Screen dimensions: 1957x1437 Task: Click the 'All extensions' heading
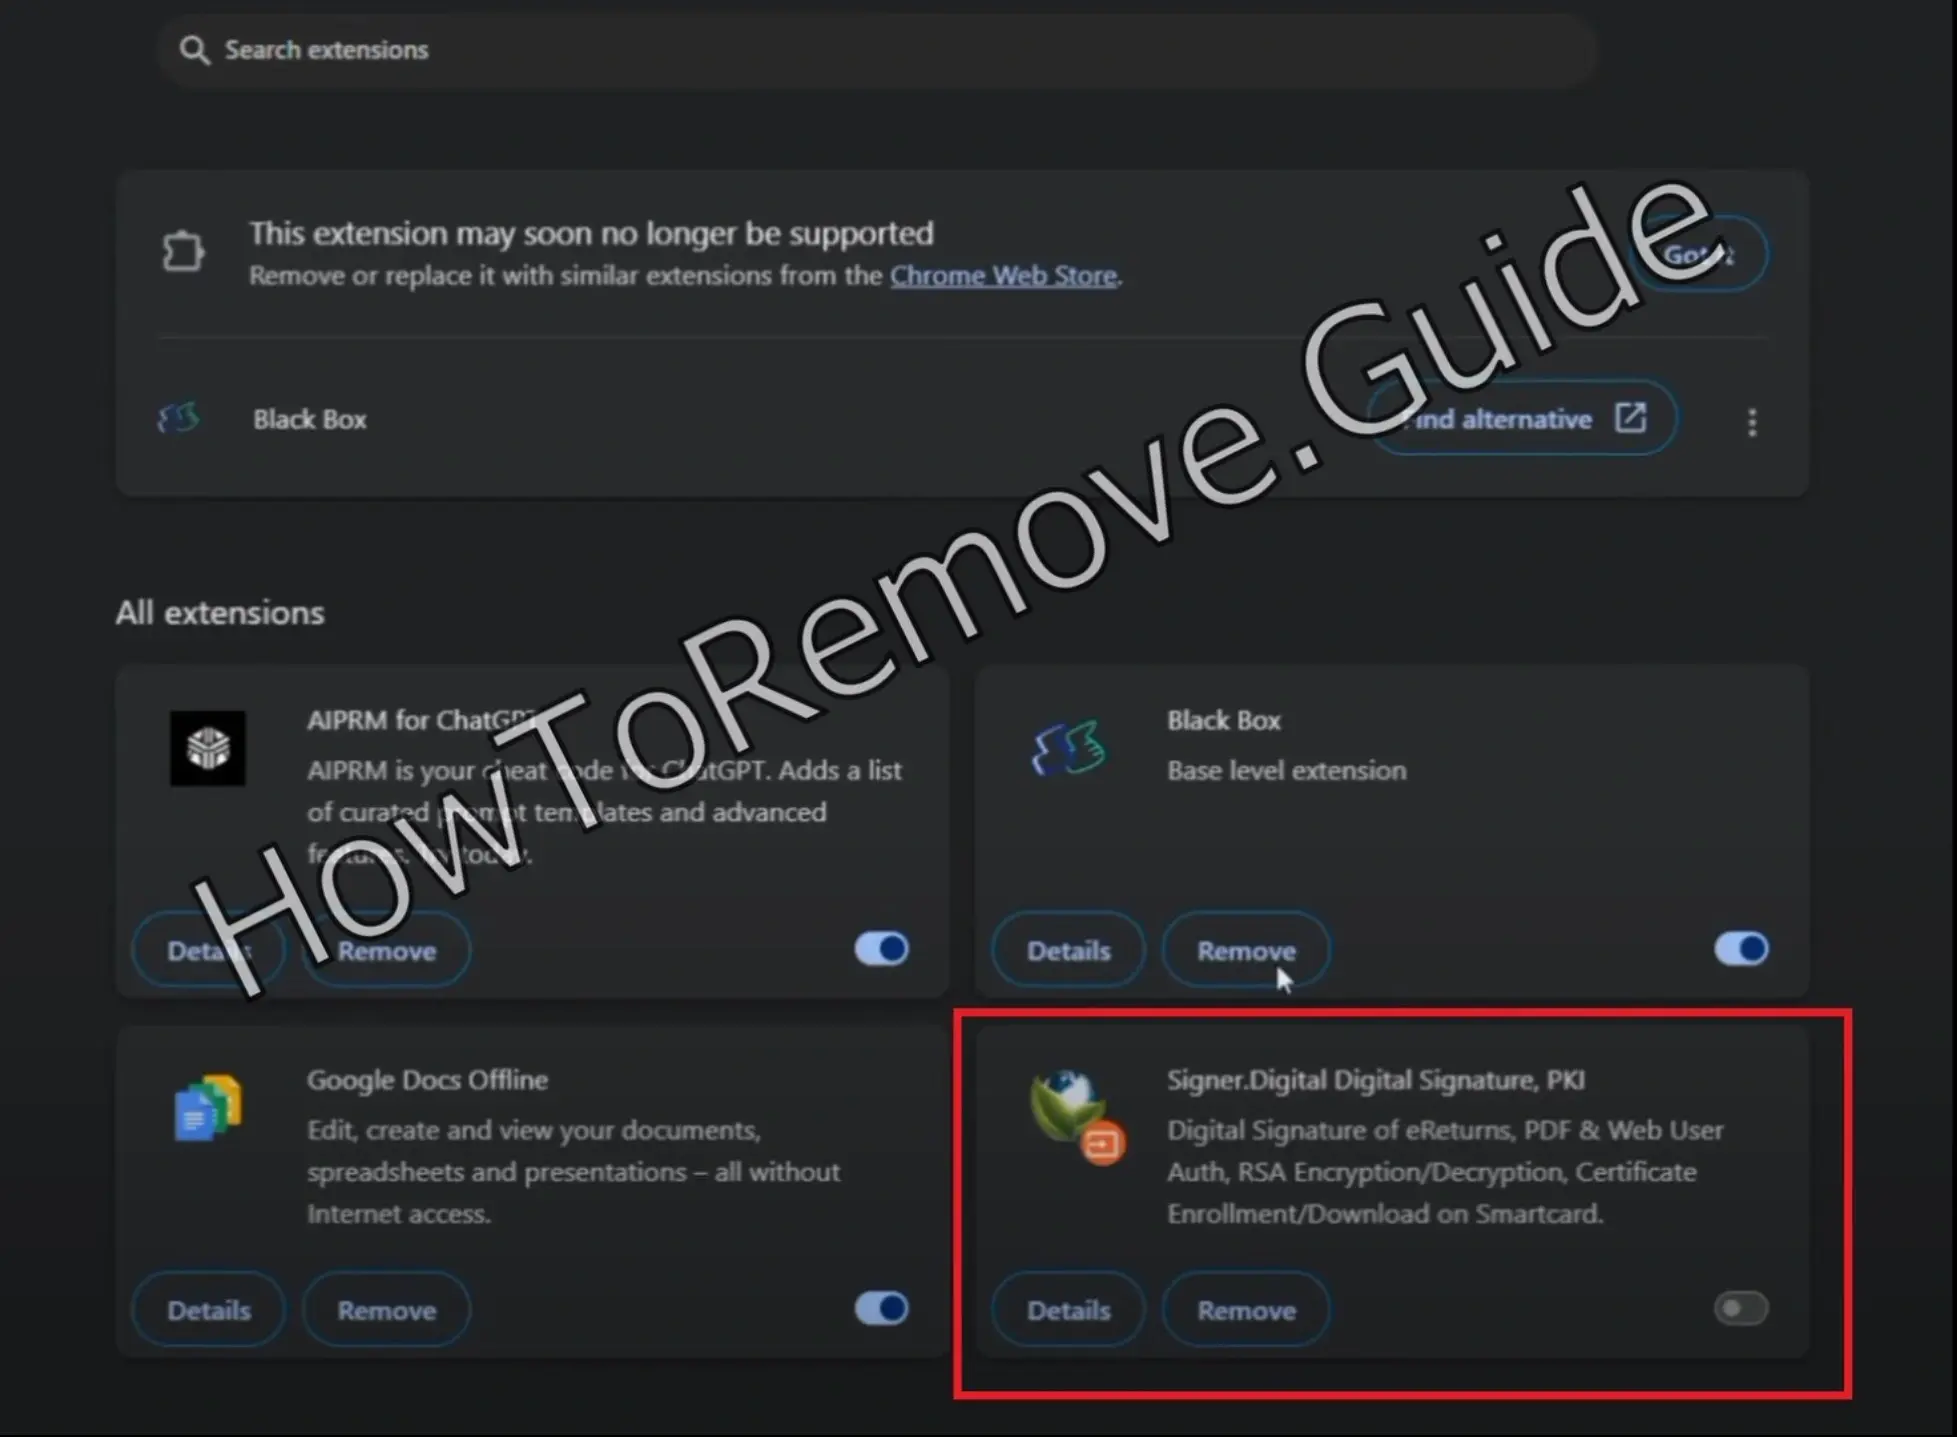[220, 612]
